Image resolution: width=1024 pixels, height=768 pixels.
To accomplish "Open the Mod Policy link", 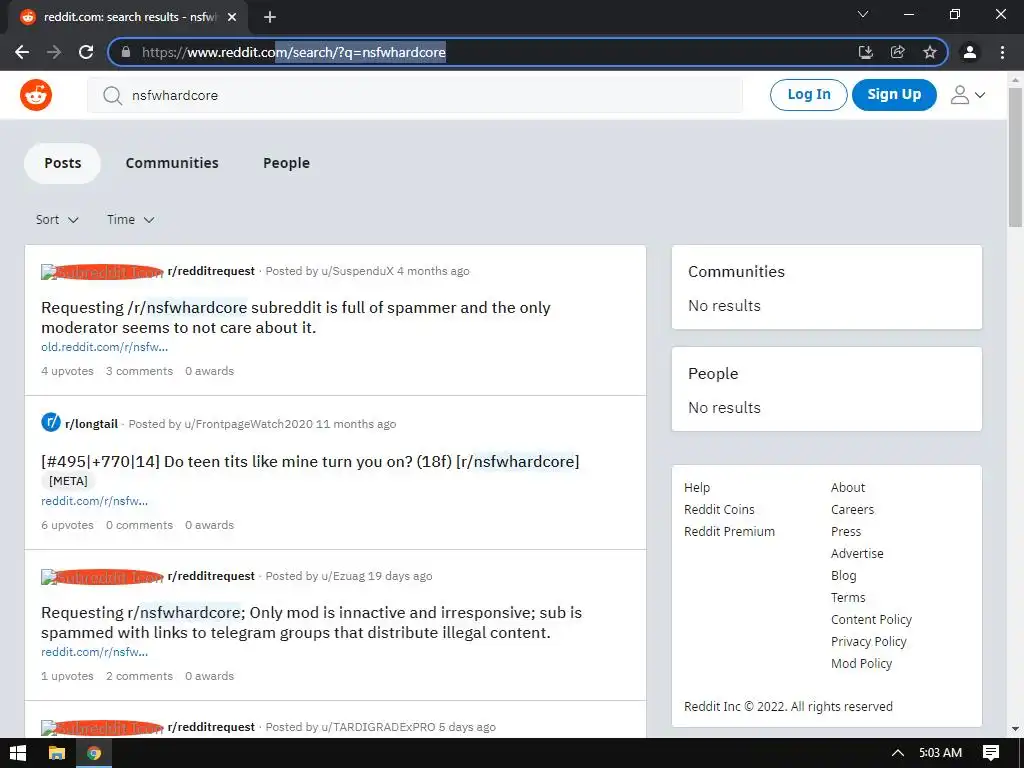I will (x=861, y=664).
